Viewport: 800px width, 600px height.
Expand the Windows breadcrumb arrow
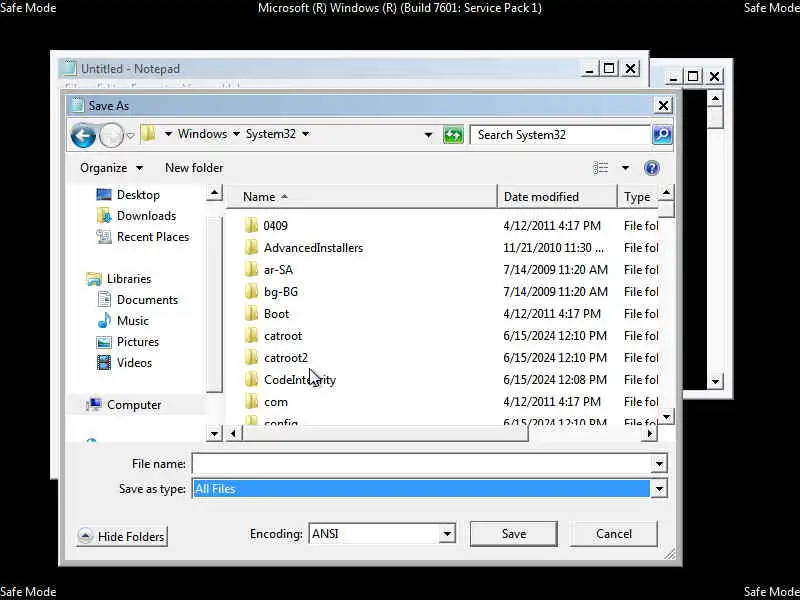236,134
